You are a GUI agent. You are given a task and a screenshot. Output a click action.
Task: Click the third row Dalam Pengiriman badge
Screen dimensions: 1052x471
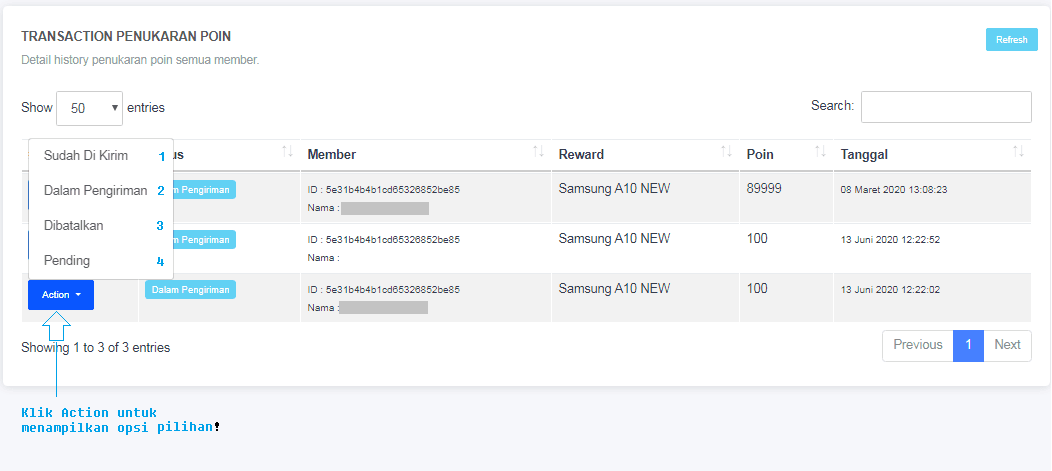190,290
